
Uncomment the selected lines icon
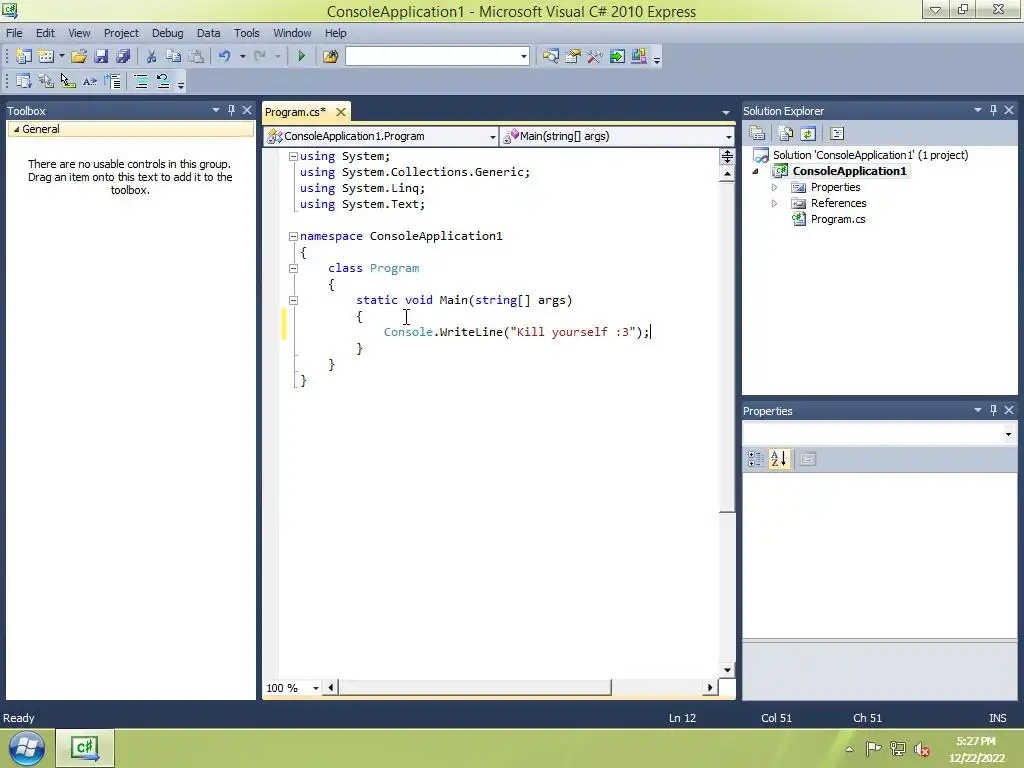pos(163,82)
